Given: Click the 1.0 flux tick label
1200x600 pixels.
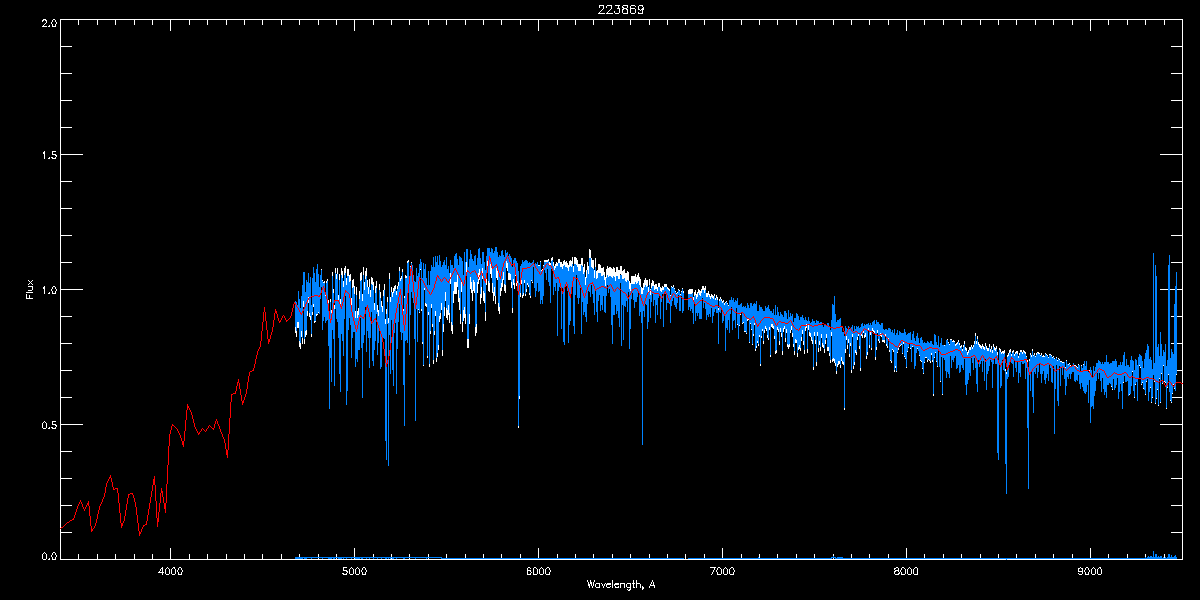Looking at the screenshot, I should tap(45, 290).
